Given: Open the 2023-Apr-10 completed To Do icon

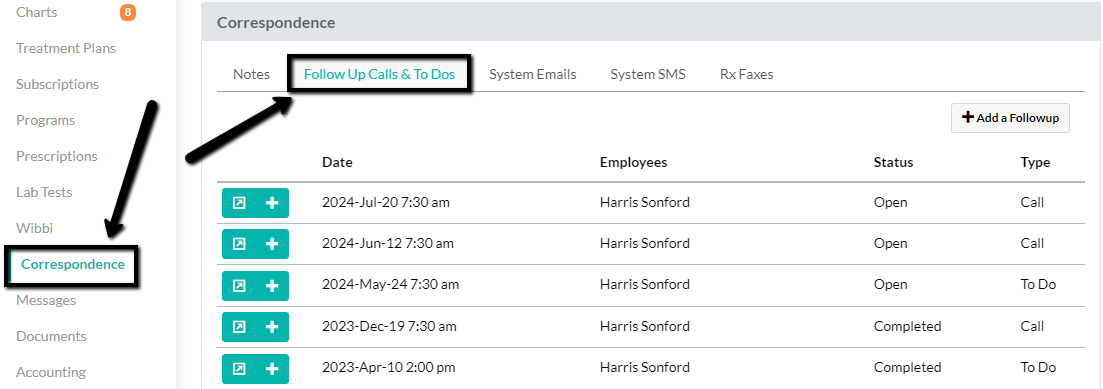Looking at the screenshot, I should click(x=239, y=369).
